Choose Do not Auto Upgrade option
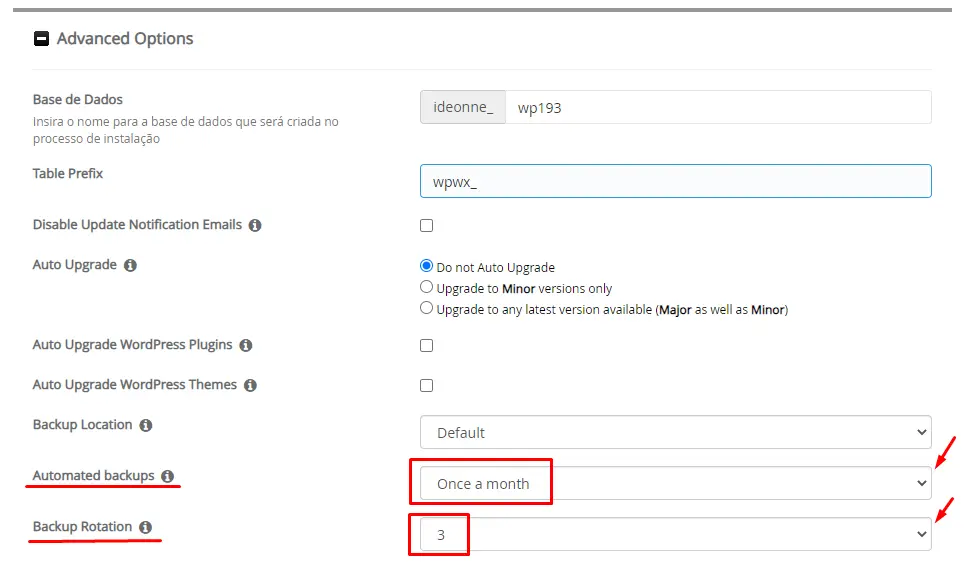This screenshot has width=975, height=588. click(426, 266)
